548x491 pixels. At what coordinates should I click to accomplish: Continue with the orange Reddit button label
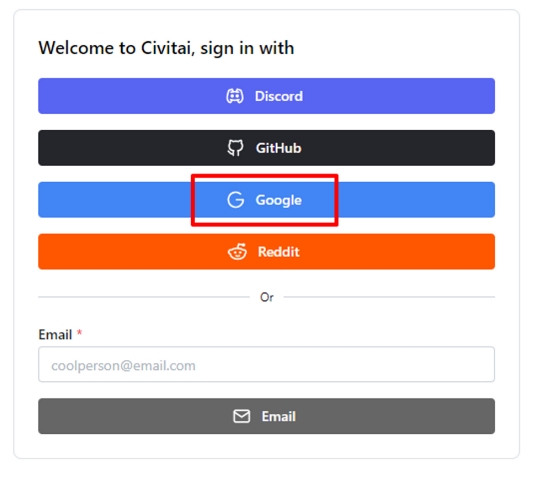(x=279, y=252)
